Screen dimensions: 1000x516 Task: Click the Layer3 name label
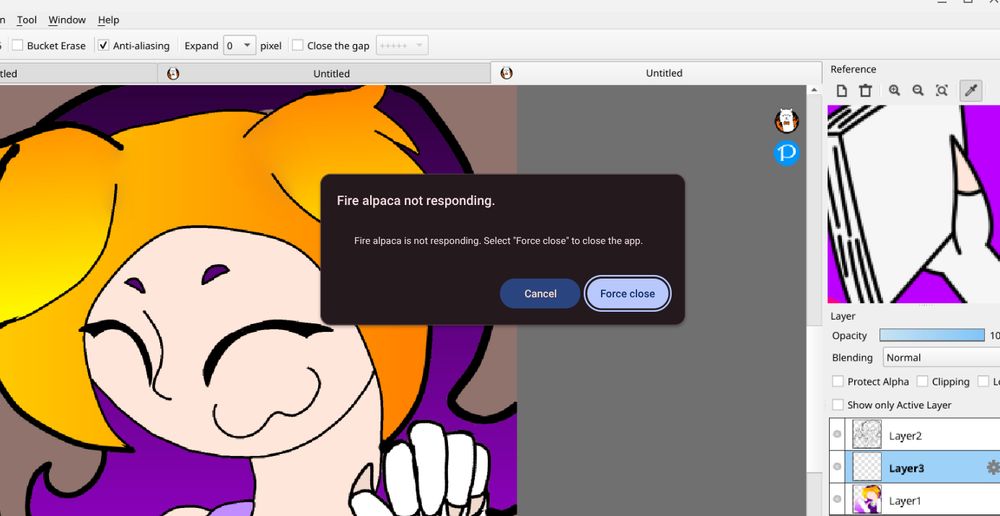pos(906,469)
